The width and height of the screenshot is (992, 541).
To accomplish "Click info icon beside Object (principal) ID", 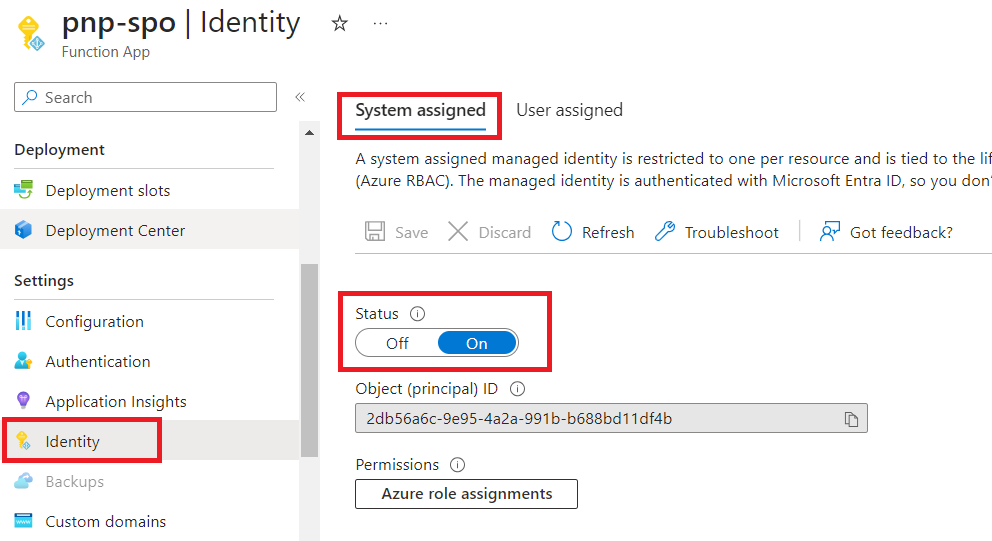I will coord(518,390).
